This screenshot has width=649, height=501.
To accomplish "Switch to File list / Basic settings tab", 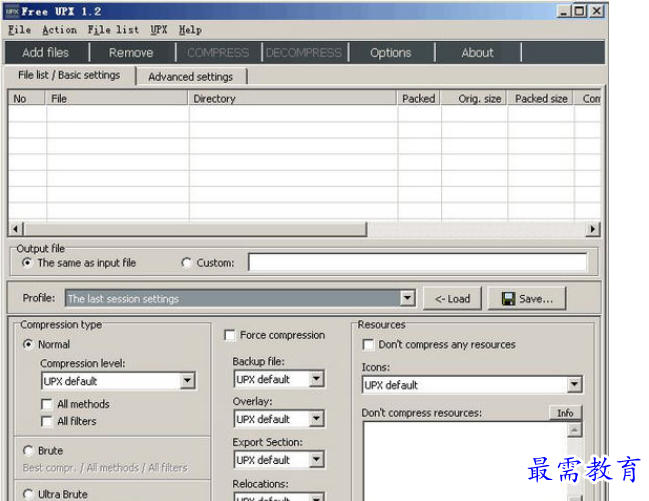I will (x=69, y=75).
